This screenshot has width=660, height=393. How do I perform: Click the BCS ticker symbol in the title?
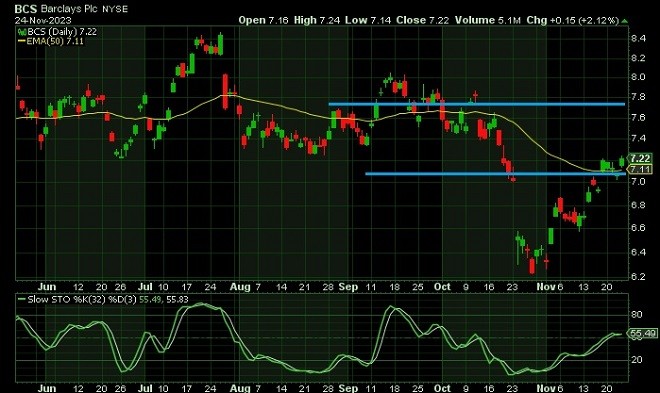tap(26, 9)
